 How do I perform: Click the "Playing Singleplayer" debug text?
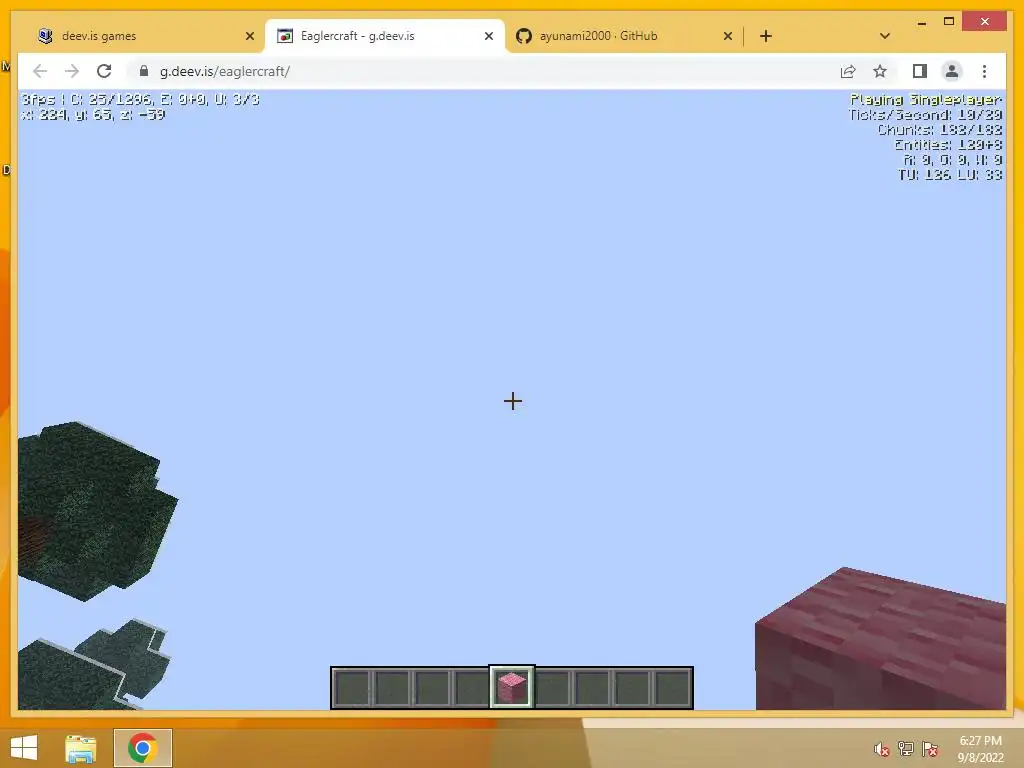tap(926, 99)
